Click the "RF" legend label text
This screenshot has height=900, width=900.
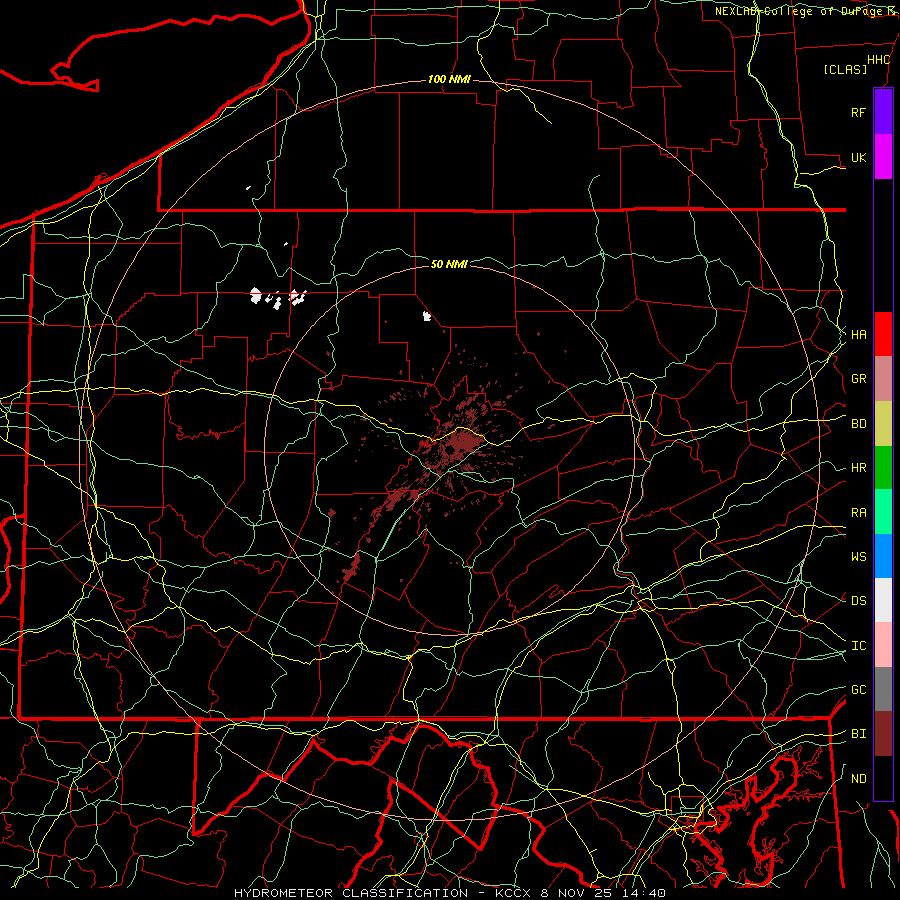pos(858,113)
